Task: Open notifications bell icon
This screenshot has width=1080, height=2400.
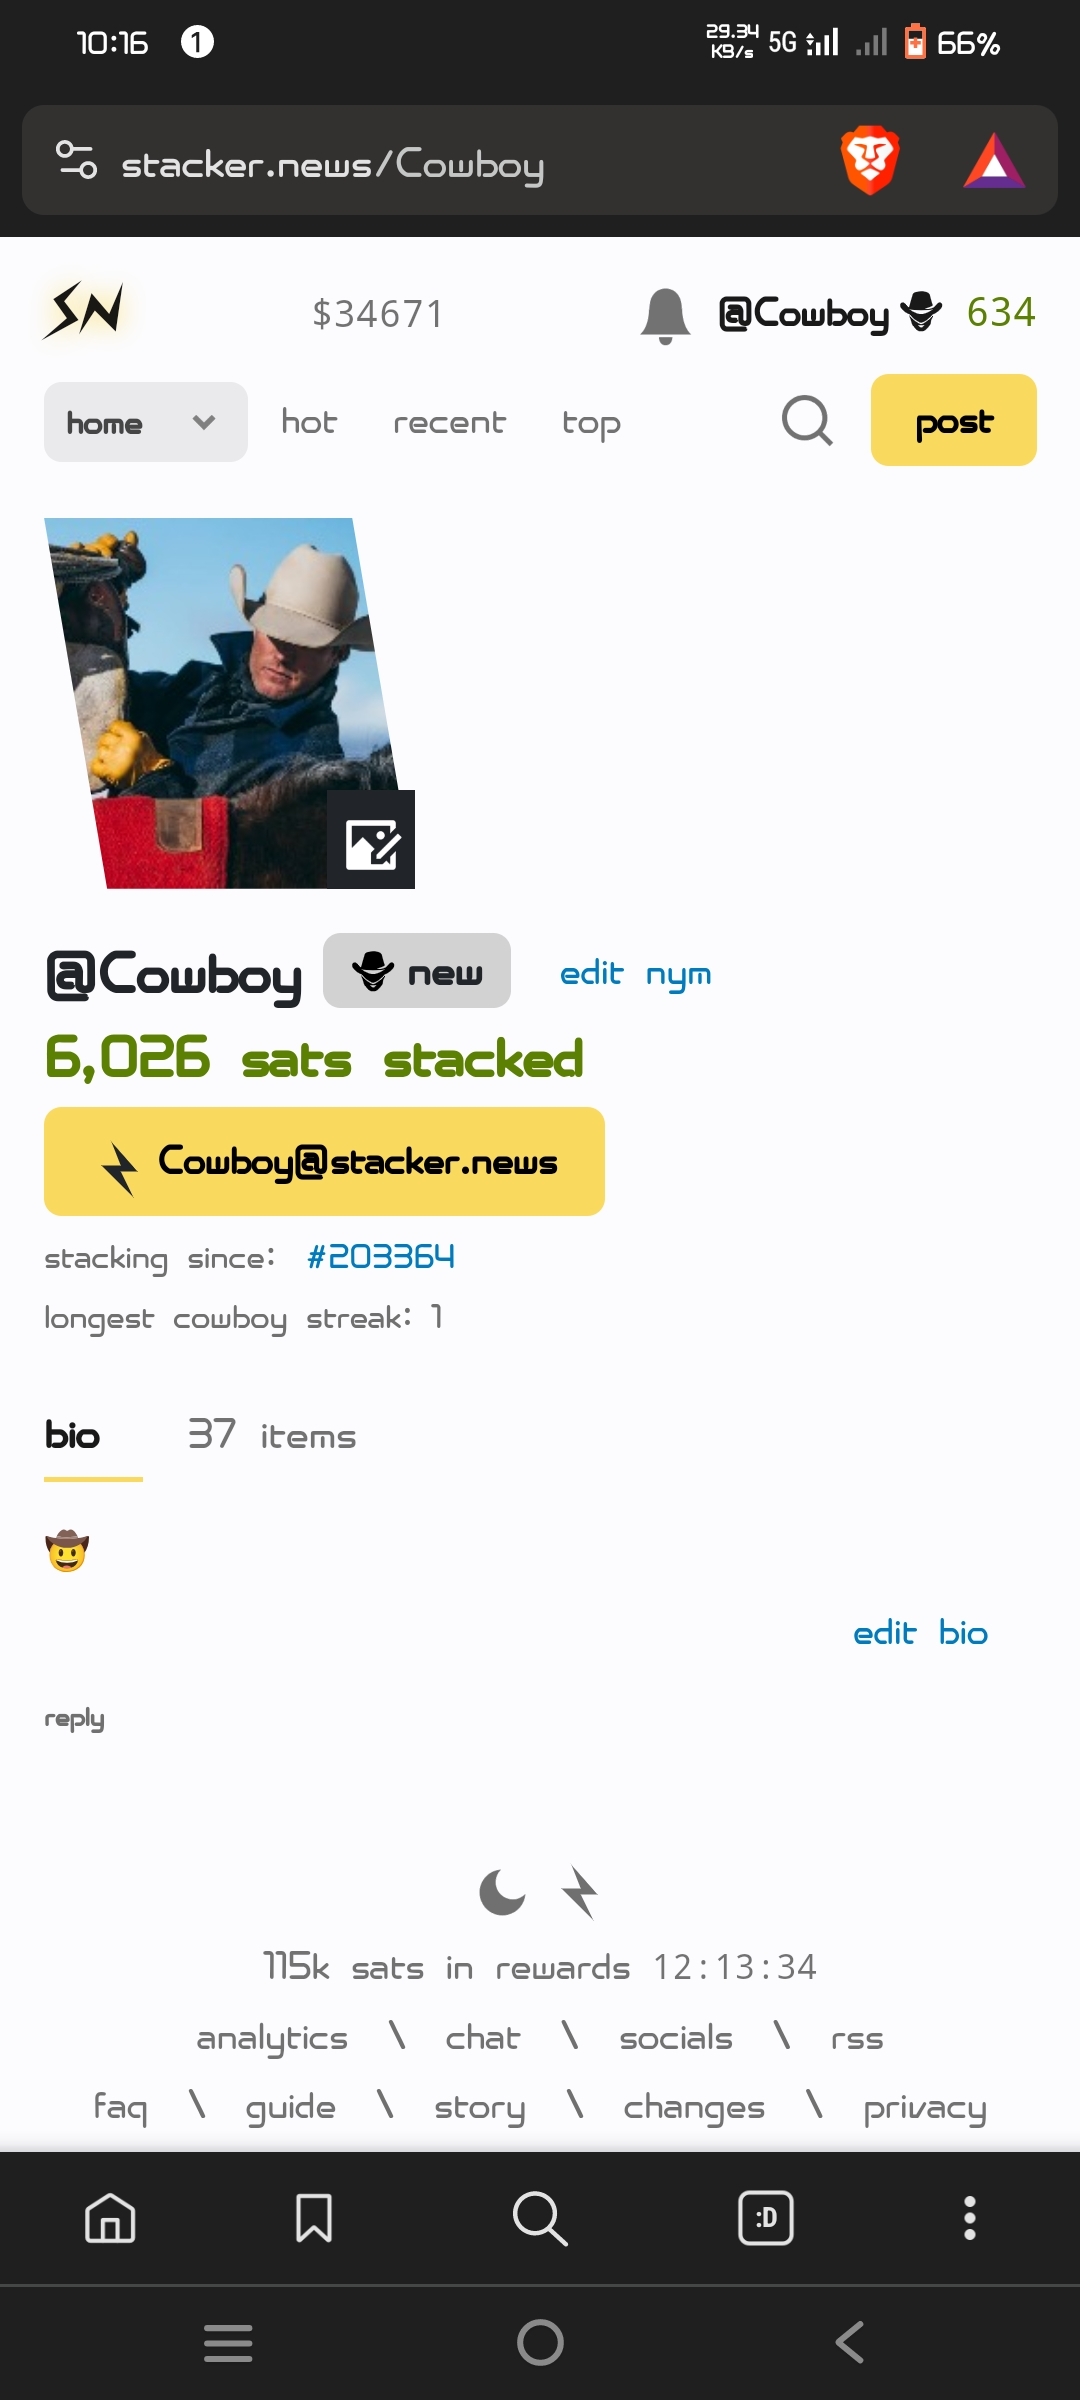Action: tap(665, 315)
